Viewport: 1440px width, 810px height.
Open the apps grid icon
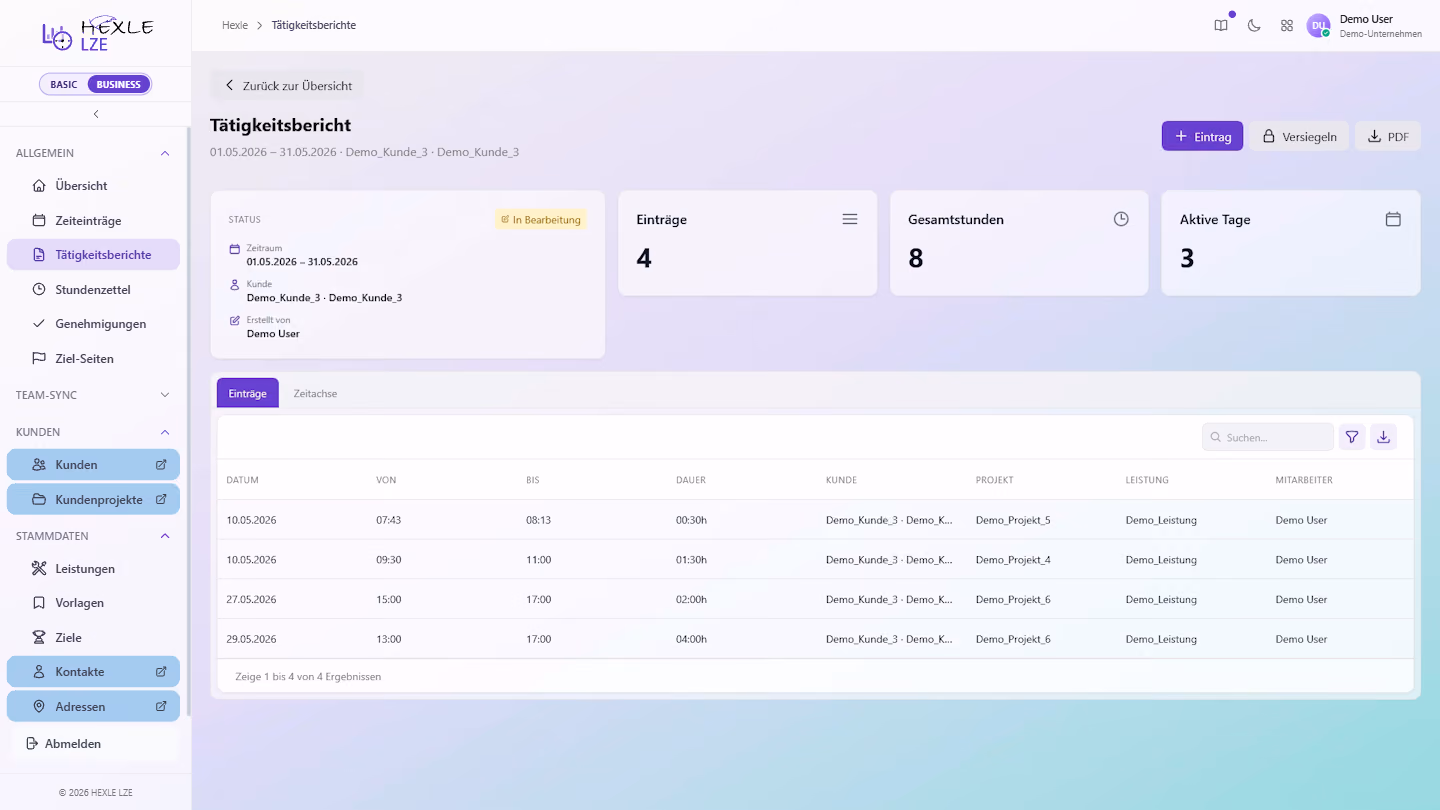(1287, 26)
